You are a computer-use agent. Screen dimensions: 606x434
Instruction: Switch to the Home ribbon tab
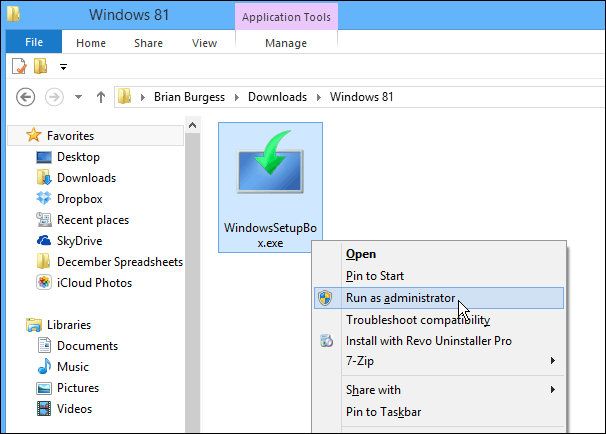91,43
